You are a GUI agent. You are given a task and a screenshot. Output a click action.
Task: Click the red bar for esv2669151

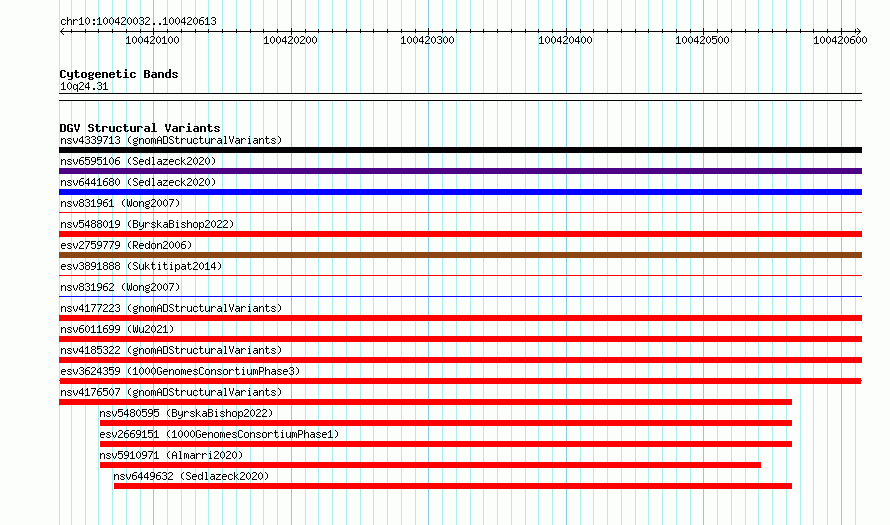click(x=446, y=444)
